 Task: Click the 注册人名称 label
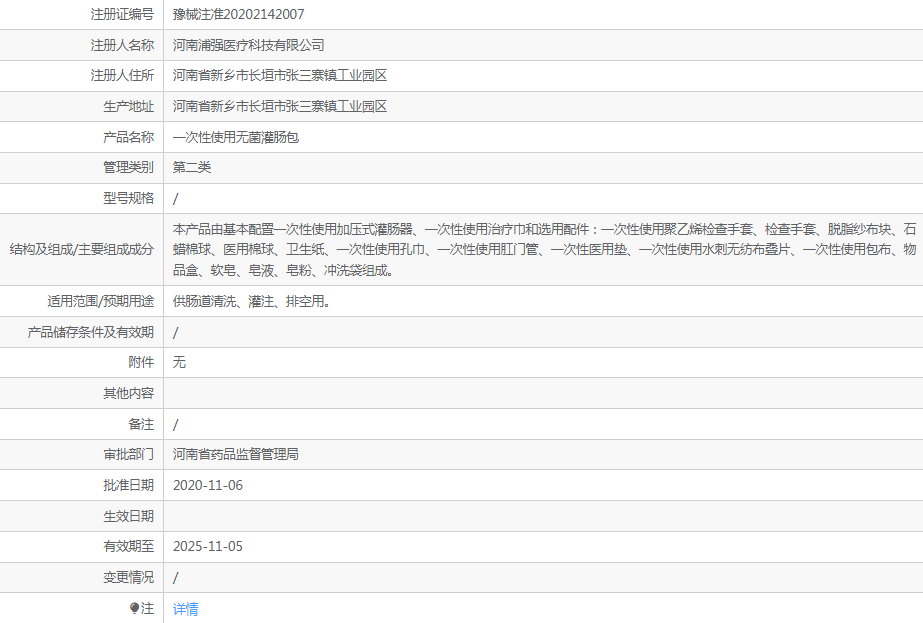coord(122,45)
